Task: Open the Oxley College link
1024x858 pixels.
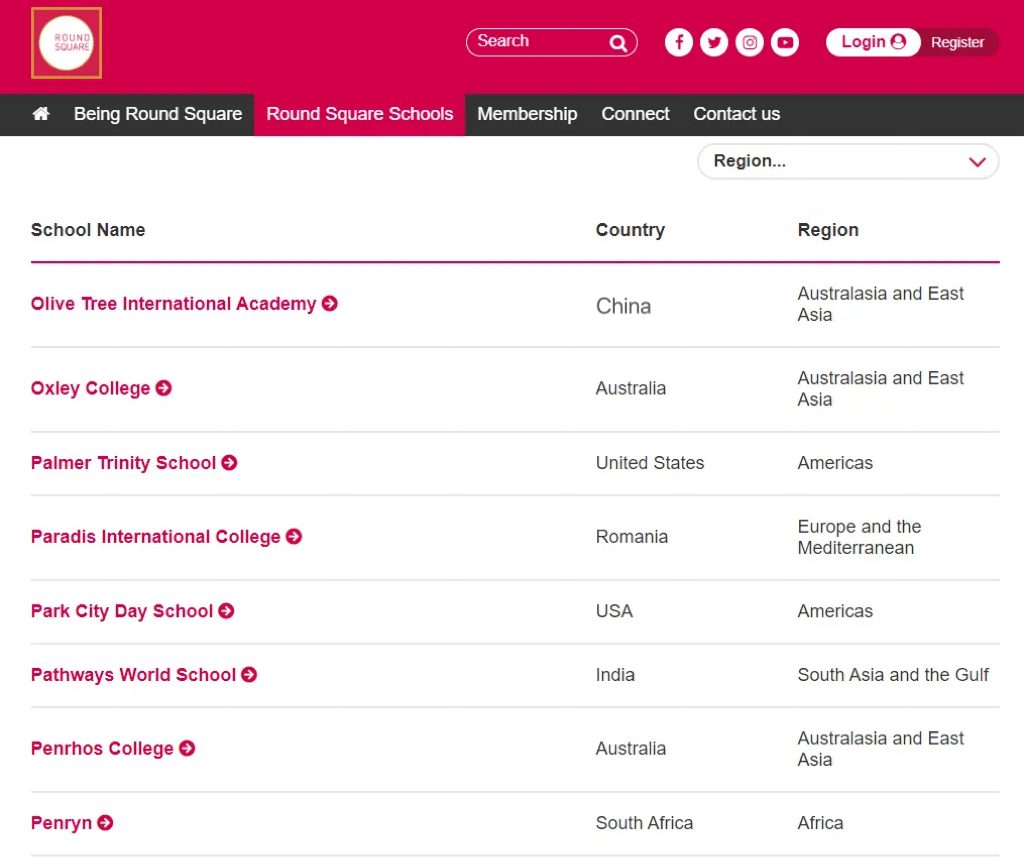Action: click(x=90, y=388)
